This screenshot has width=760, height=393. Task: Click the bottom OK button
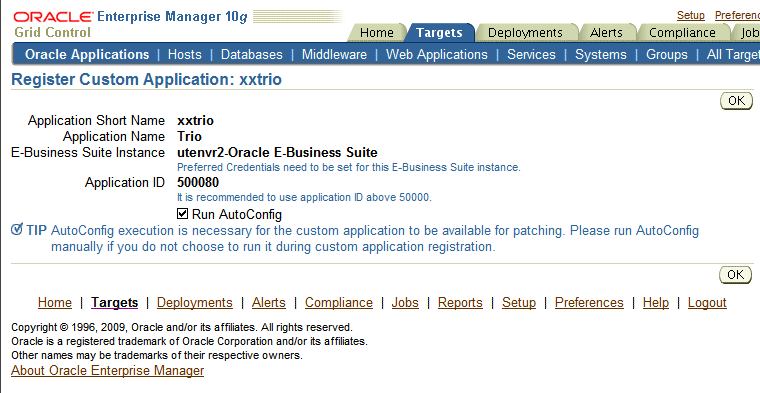(x=735, y=274)
